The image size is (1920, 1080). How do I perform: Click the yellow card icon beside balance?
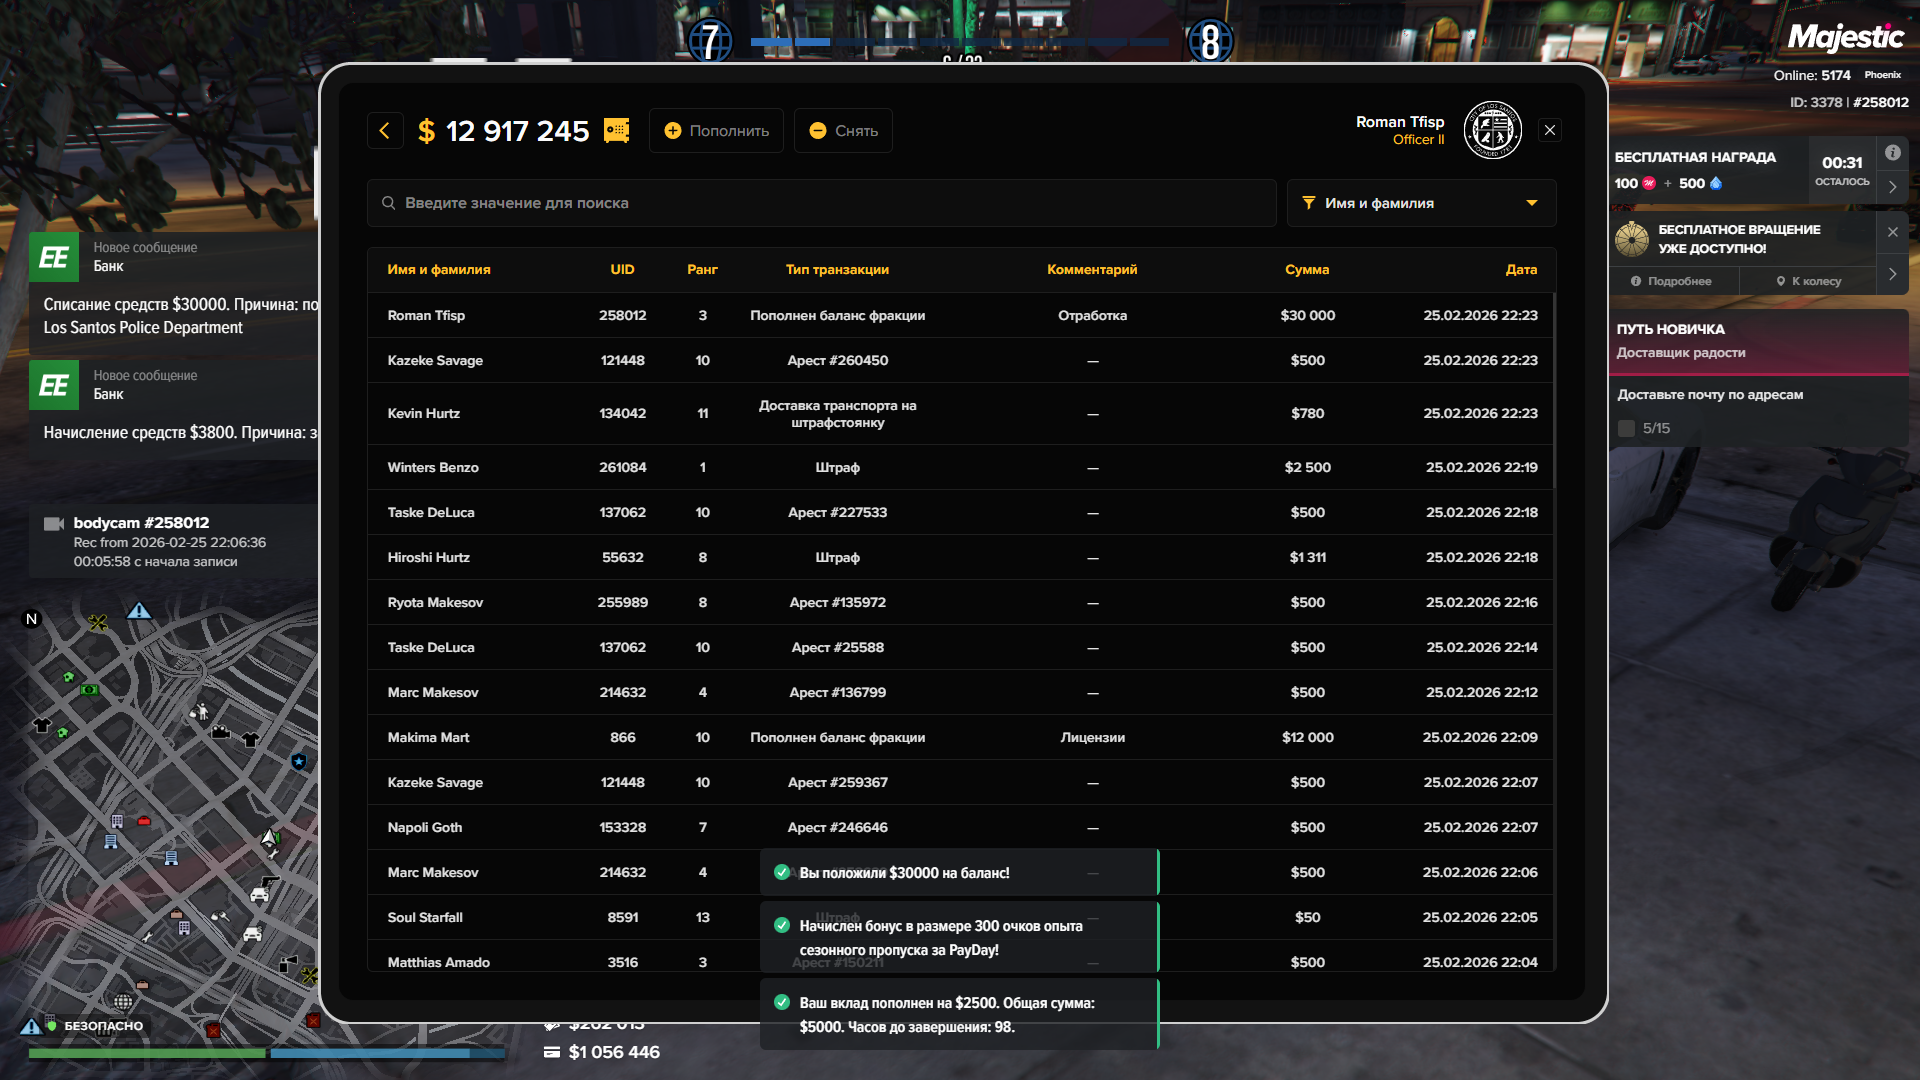click(617, 131)
